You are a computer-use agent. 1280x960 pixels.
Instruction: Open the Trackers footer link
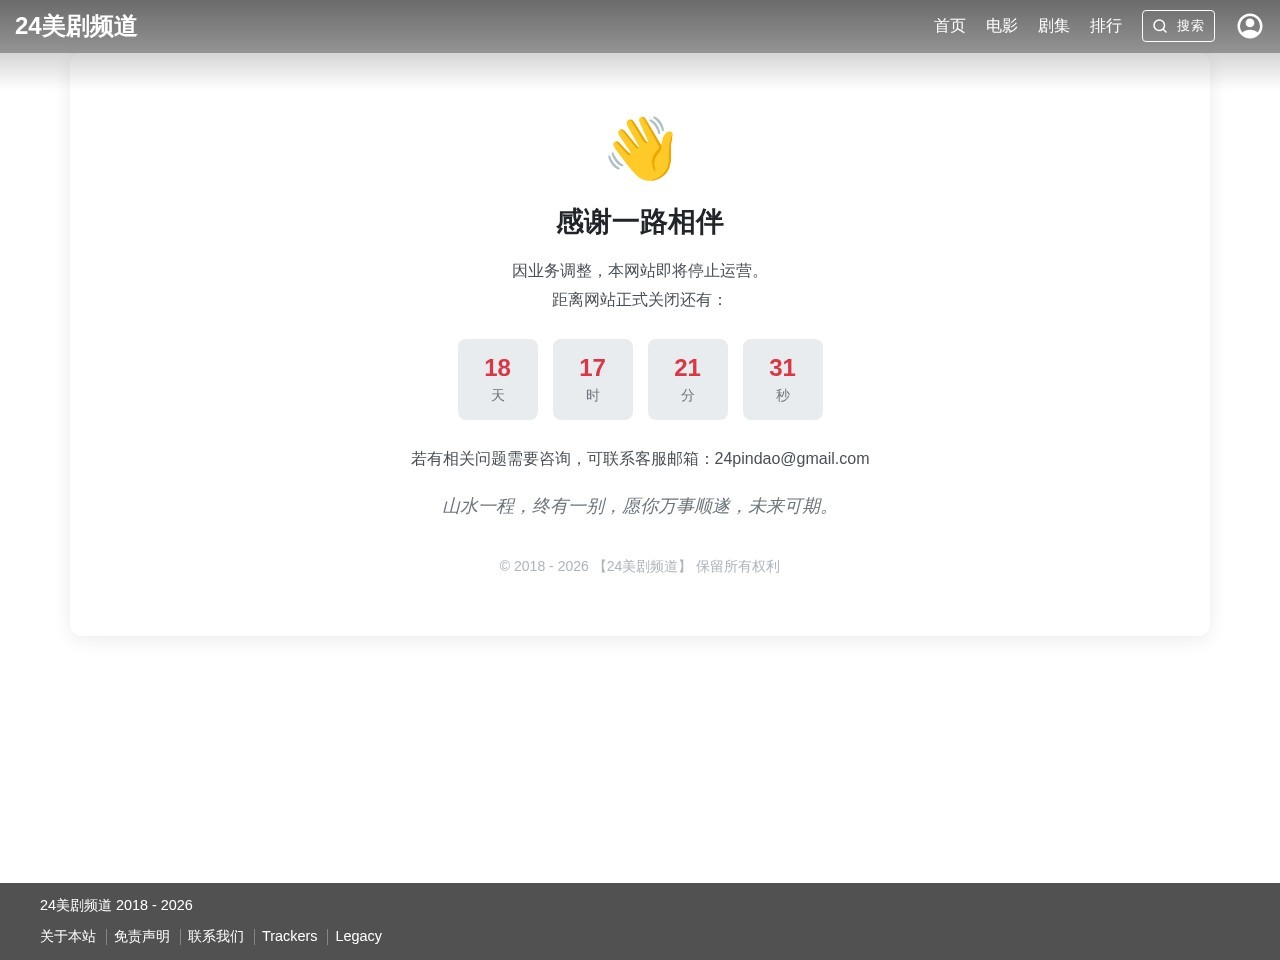click(x=289, y=936)
